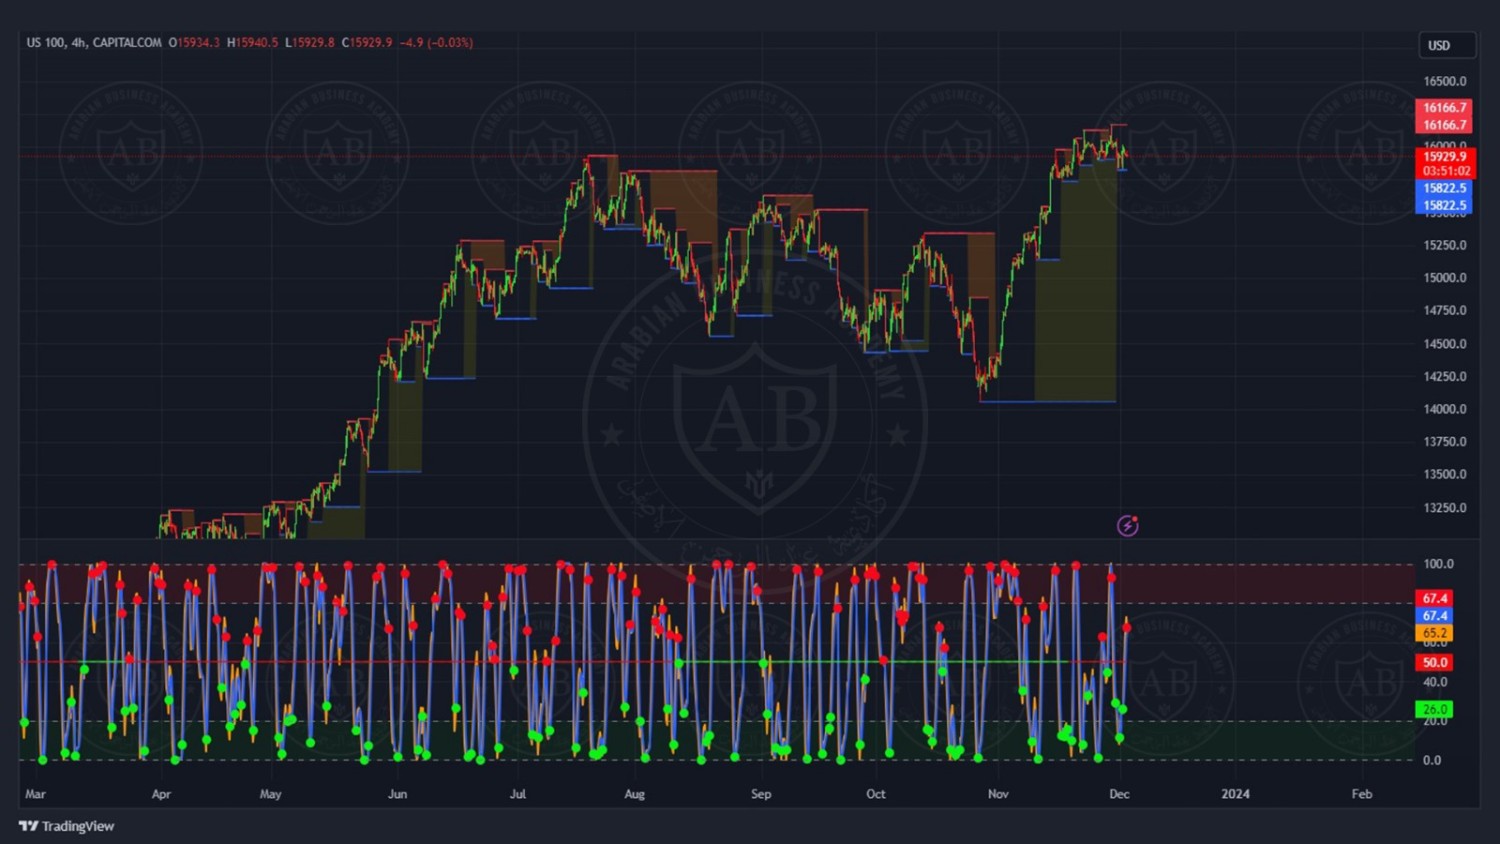Screen dimensions: 1500x844
Task: Click the red 15929.9 current price label
Action: (x=1445, y=157)
